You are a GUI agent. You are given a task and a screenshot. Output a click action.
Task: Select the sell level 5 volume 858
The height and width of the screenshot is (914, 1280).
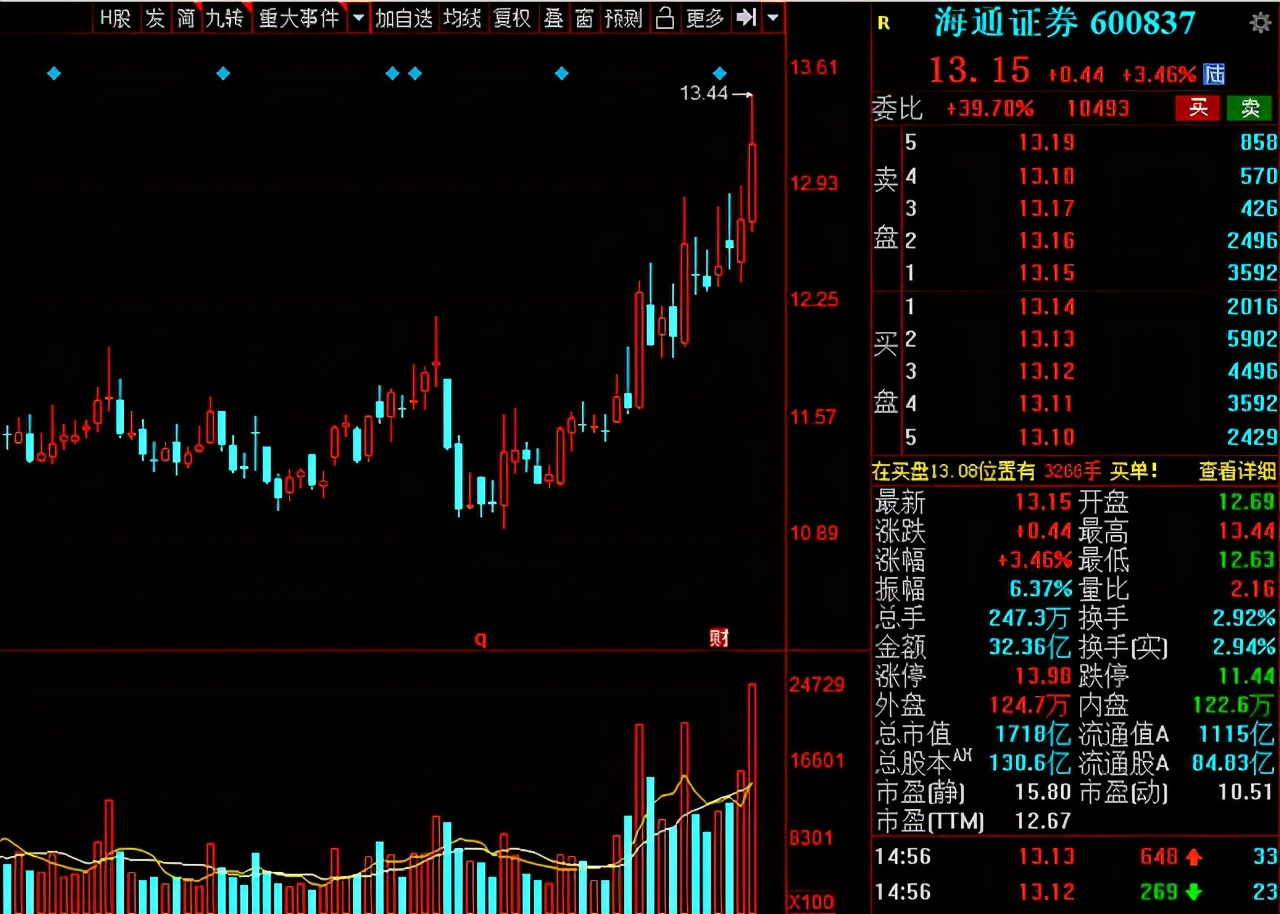pyautogui.click(x=1258, y=142)
